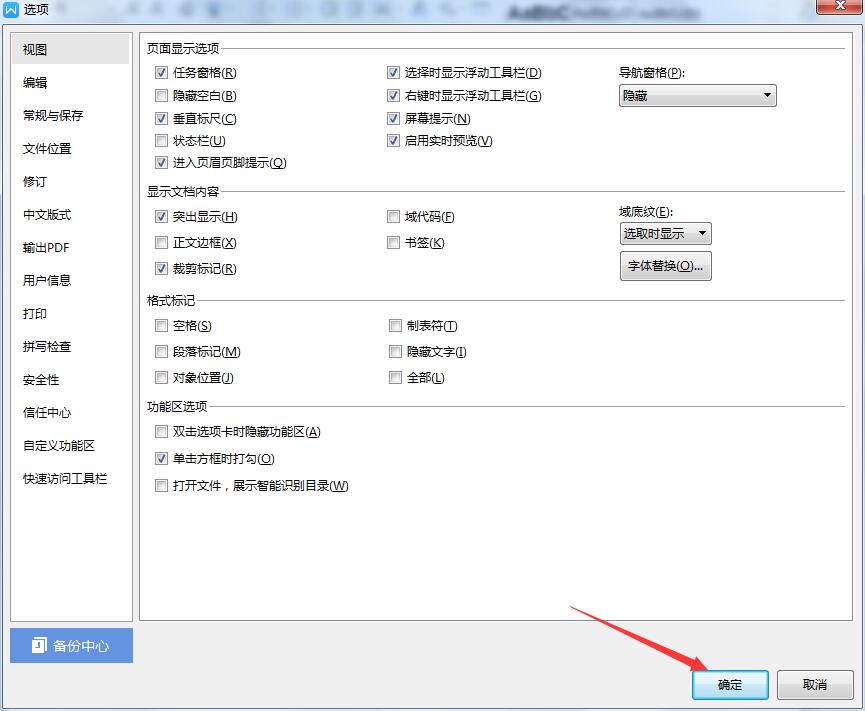Dismiss the dialog with 取消
Viewport: 865px width, 711px height.
pos(813,685)
